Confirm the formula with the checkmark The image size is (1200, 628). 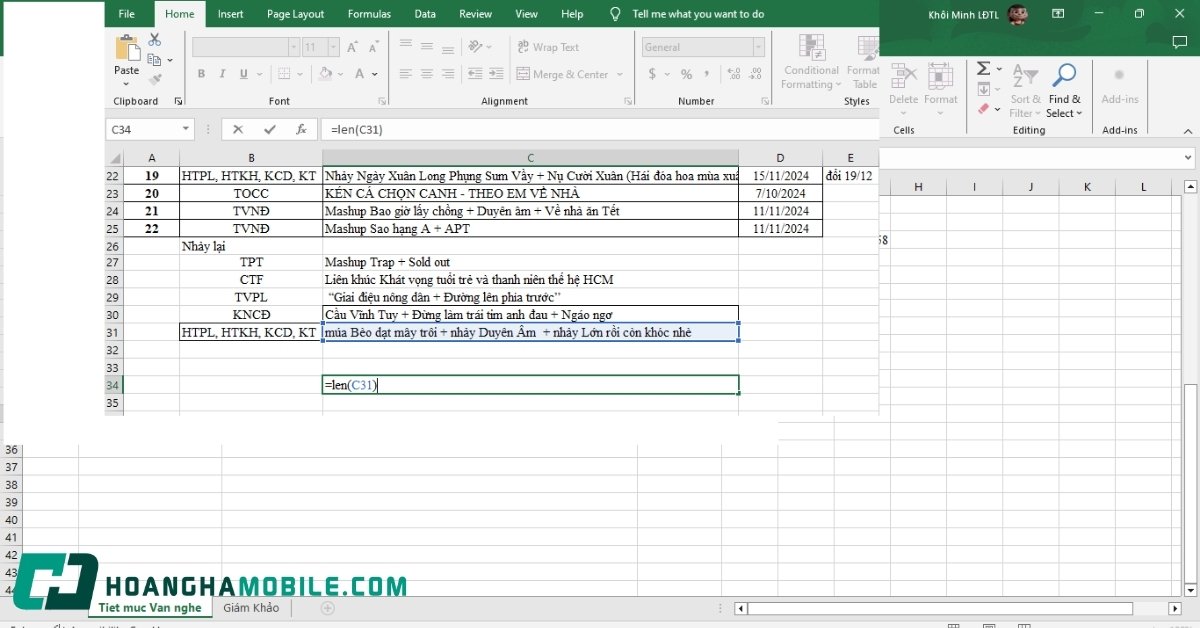point(269,129)
